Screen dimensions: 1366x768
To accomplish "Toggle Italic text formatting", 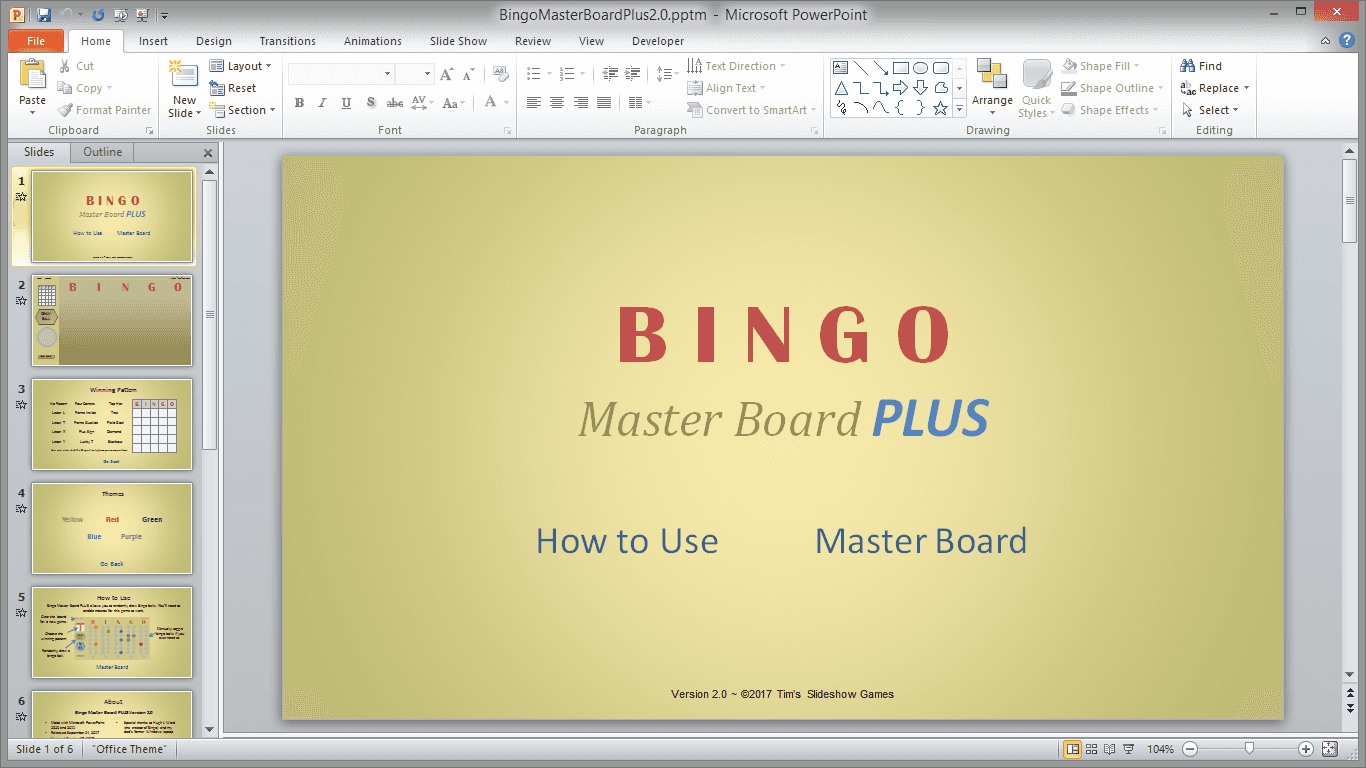I will (x=322, y=103).
